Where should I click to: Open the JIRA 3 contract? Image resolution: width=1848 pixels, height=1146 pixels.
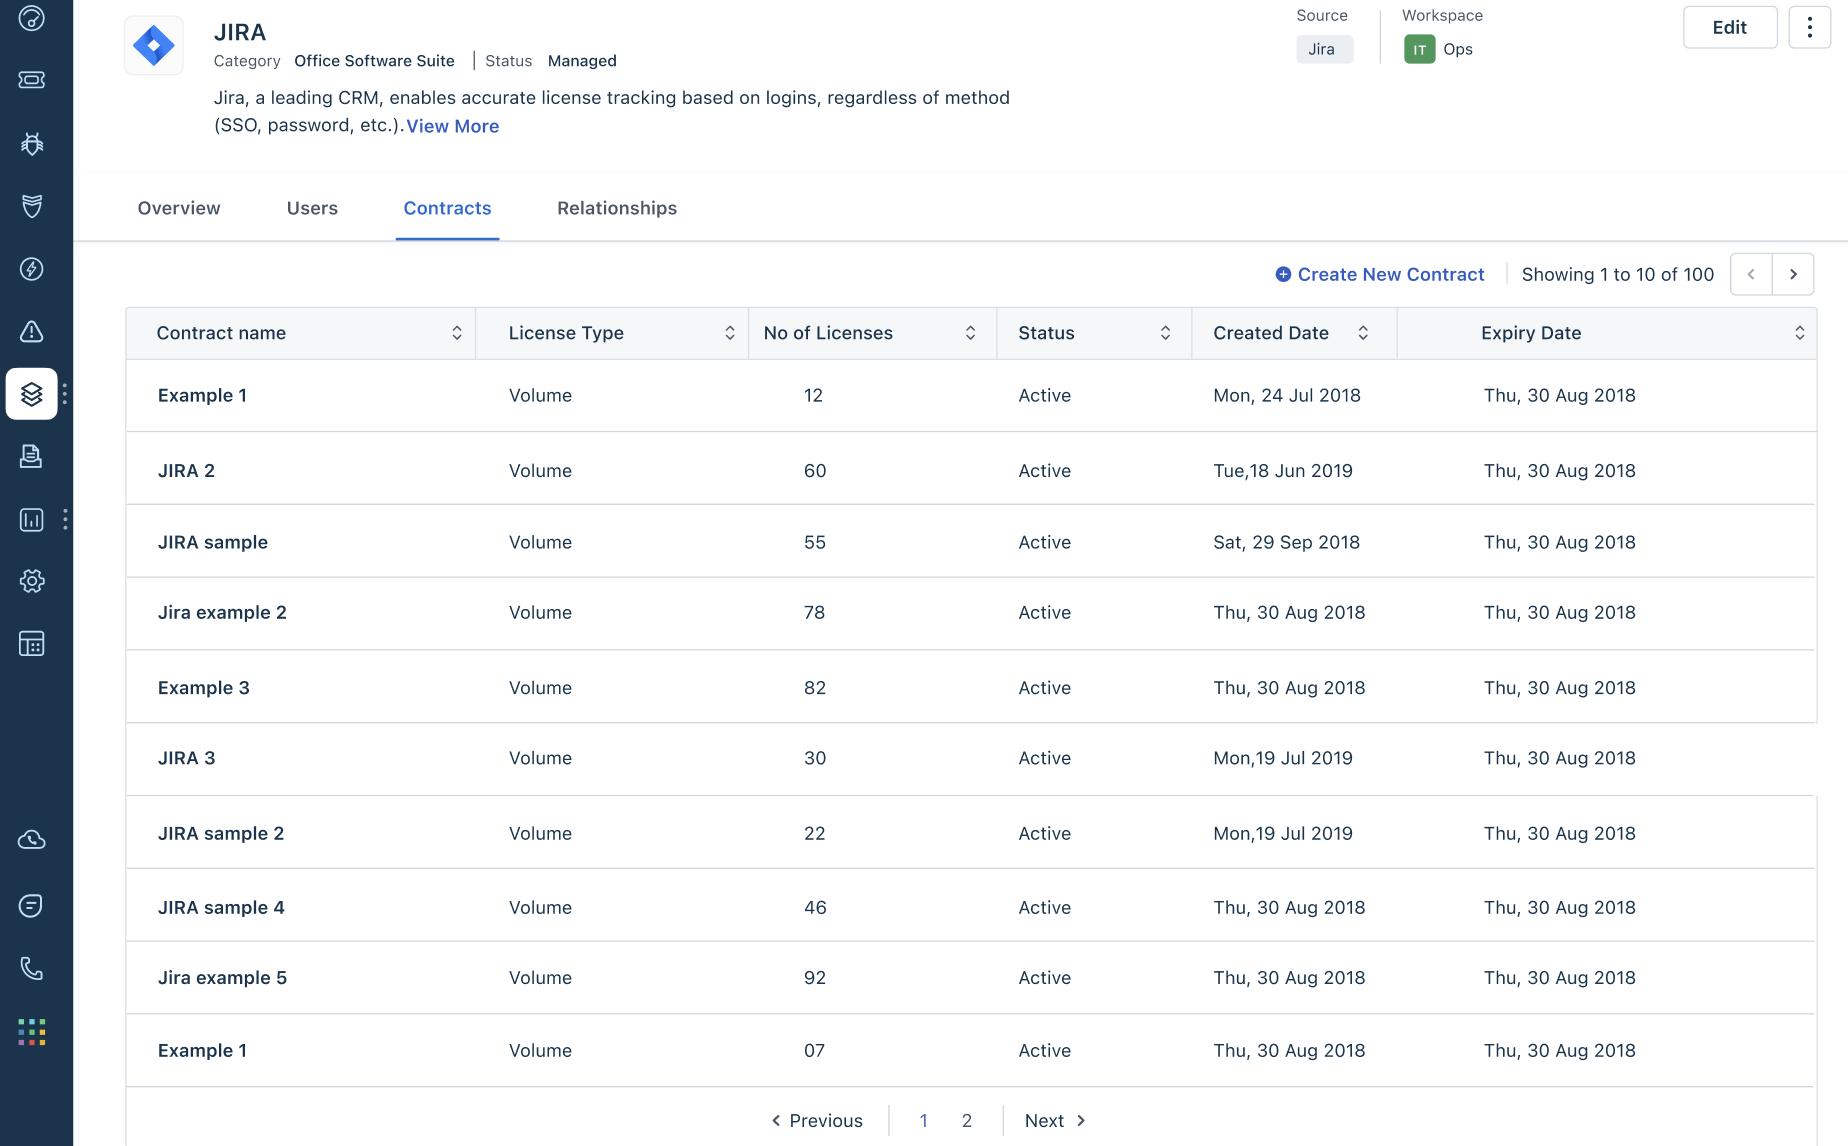tap(186, 758)
